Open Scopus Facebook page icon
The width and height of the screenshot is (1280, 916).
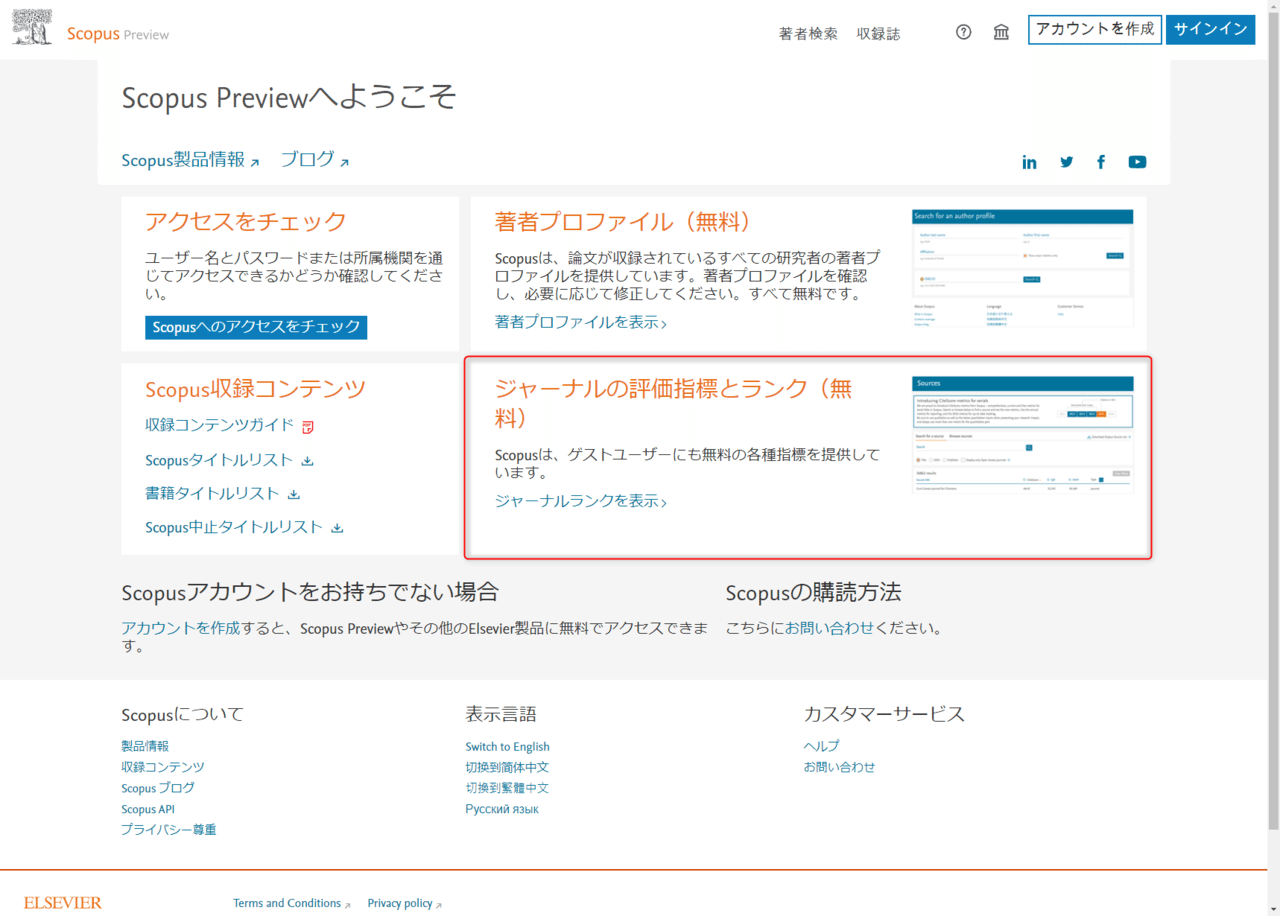[x=1101, y=162]
